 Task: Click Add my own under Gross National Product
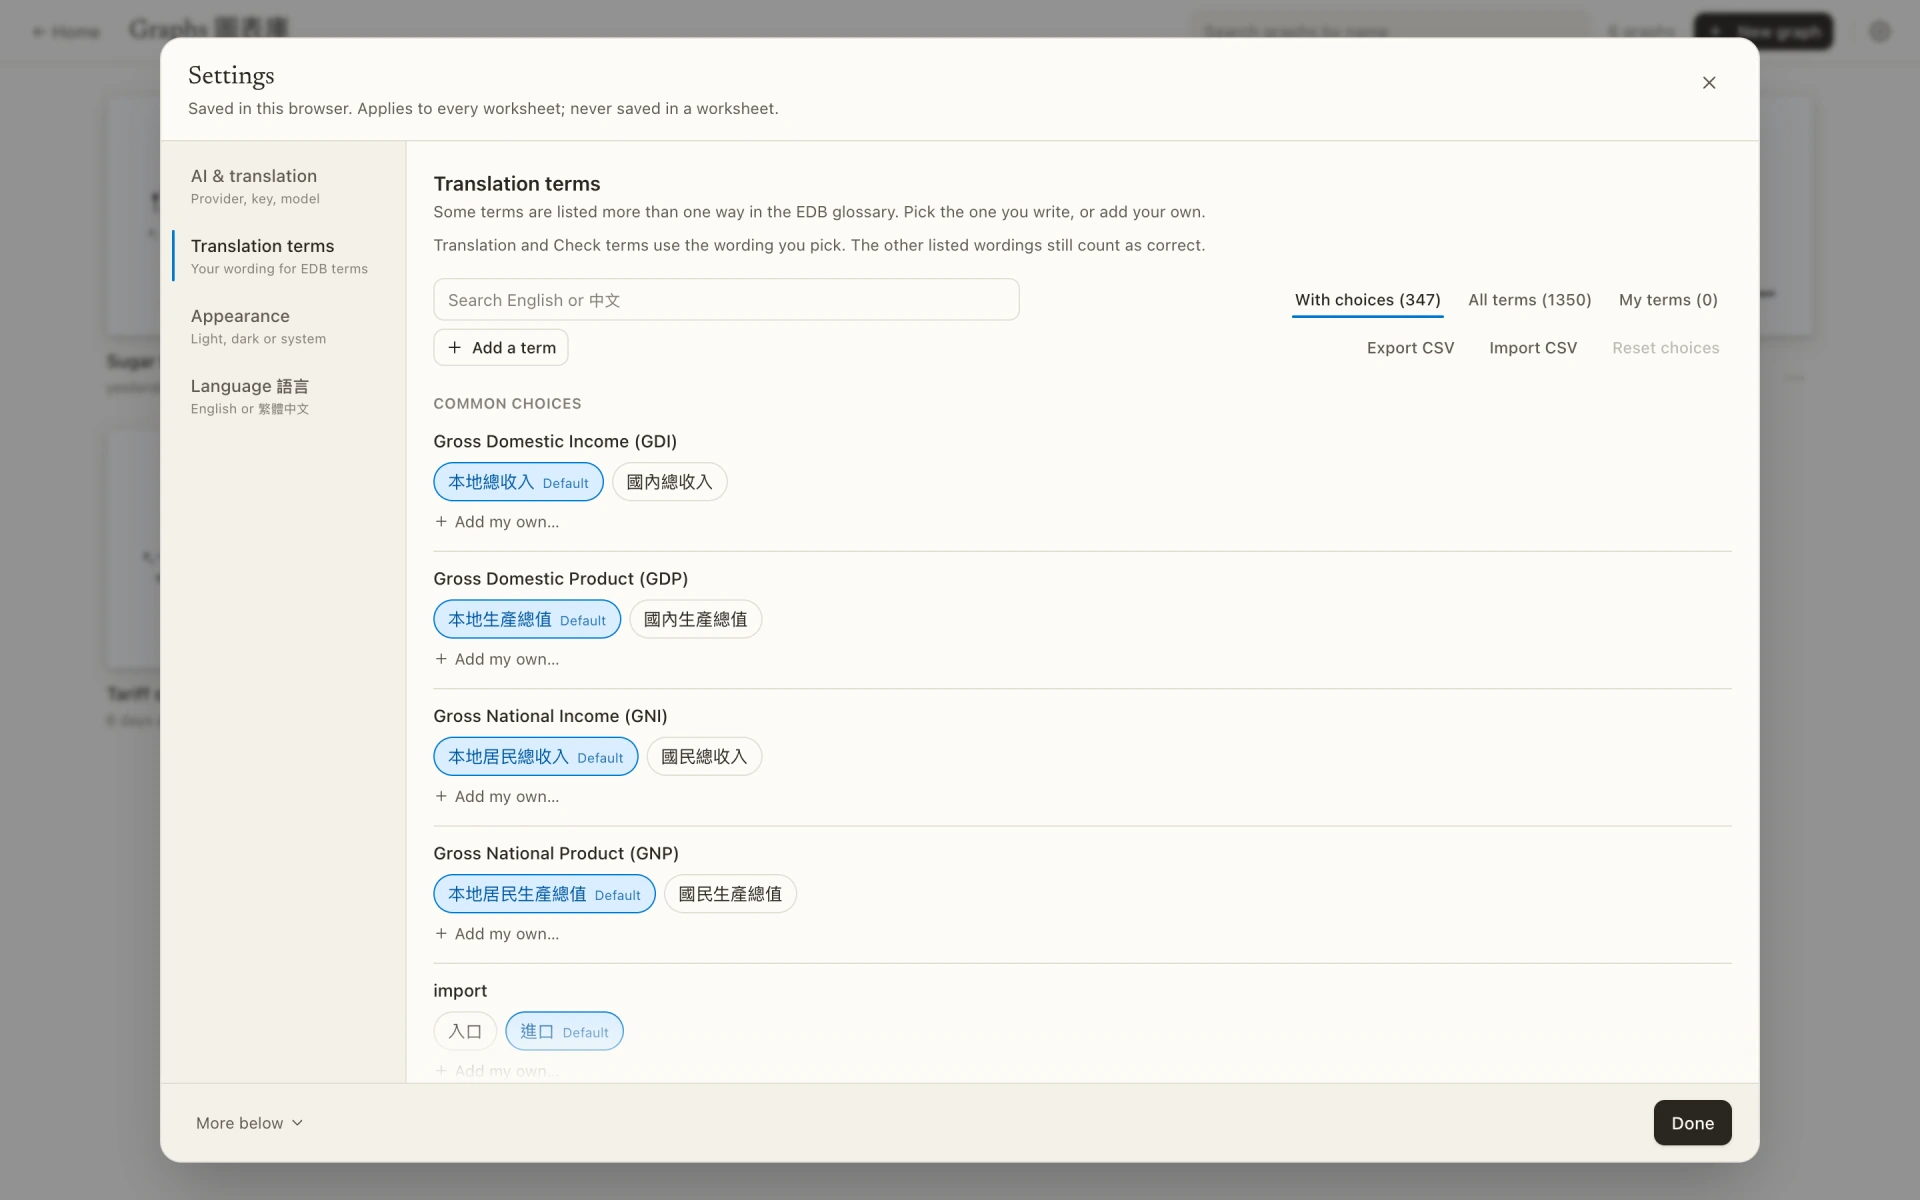pyautogui.click(x=497, y=933)
